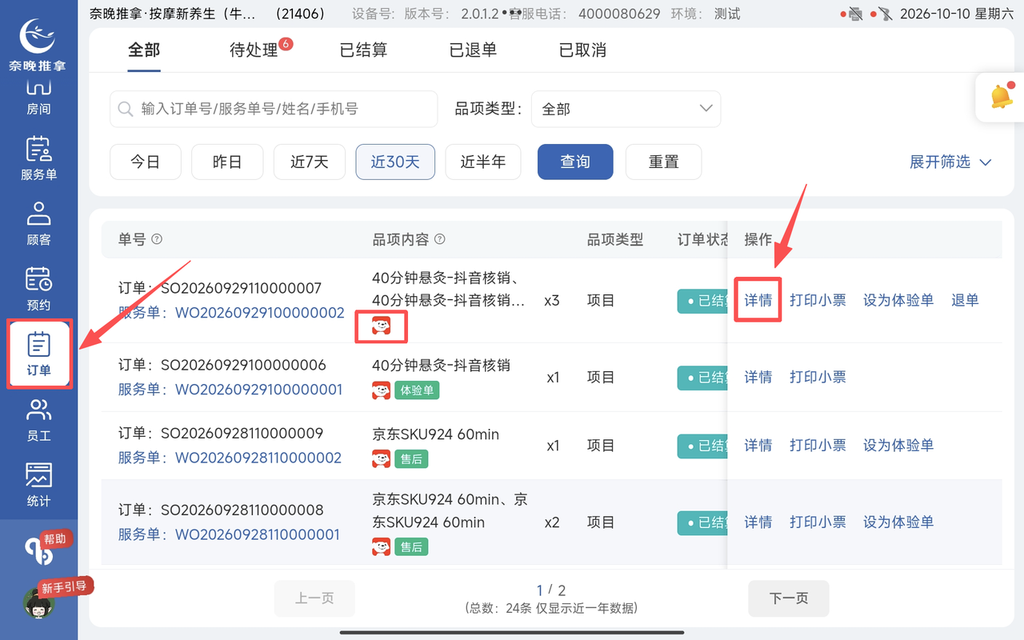Click the store name 奈晚推拿·按摩新养生 title
Viewport: 1024px width, 640px height.
coord(172,14)
